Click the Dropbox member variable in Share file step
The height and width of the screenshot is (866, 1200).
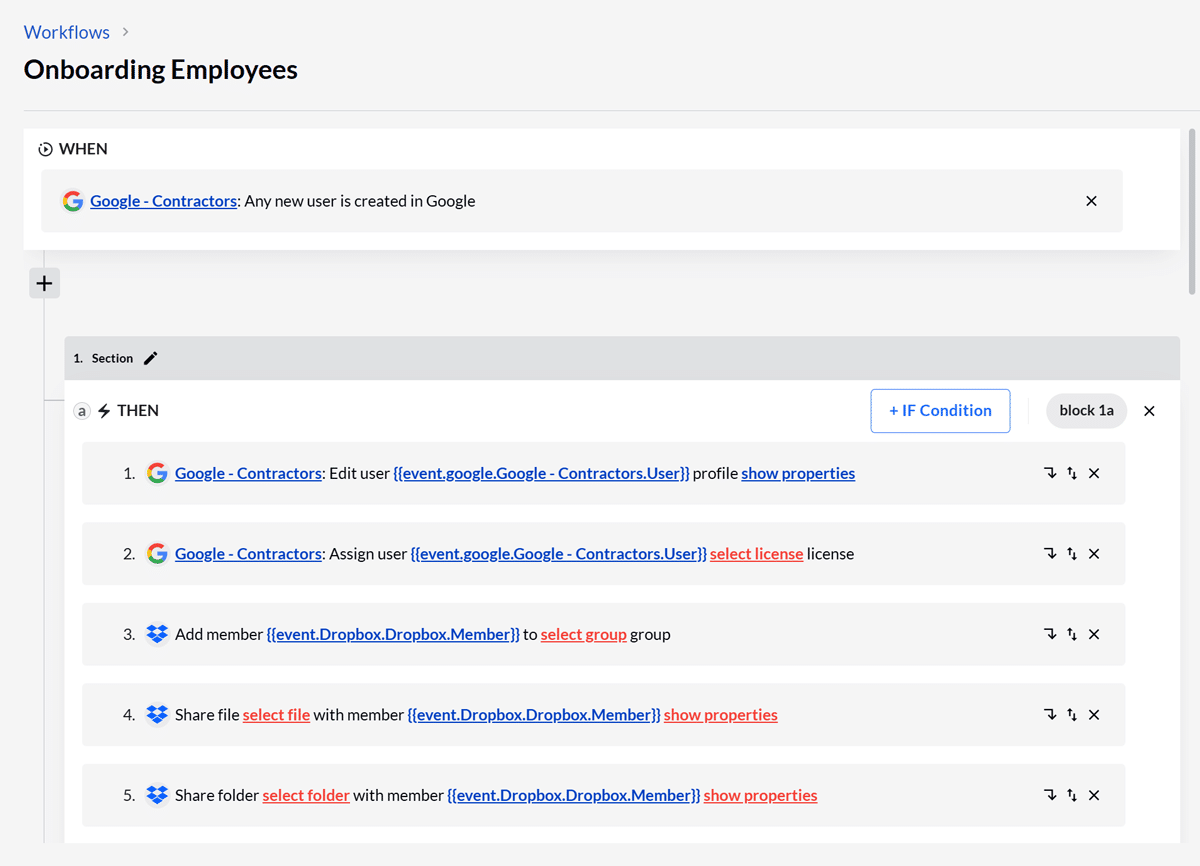point(534,715)
